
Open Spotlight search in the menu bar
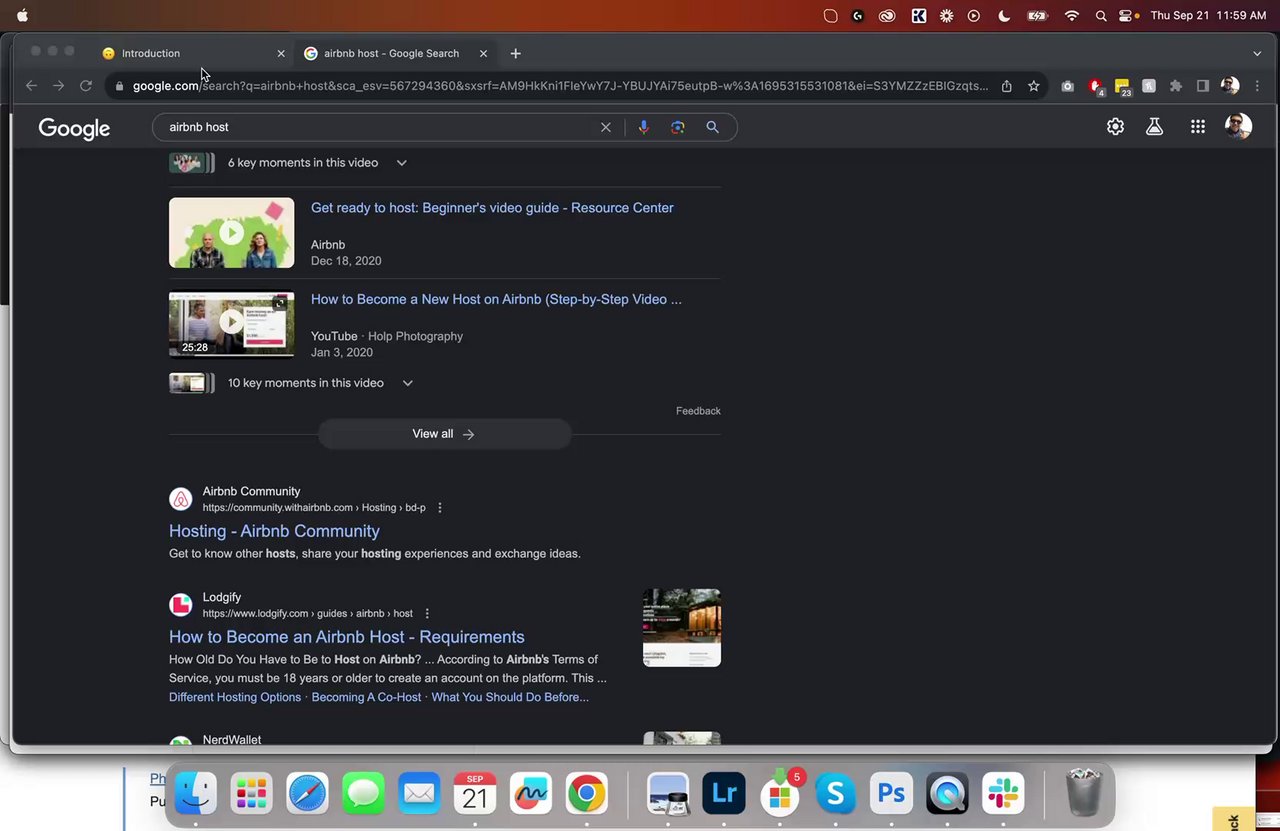pos(1101,15)
